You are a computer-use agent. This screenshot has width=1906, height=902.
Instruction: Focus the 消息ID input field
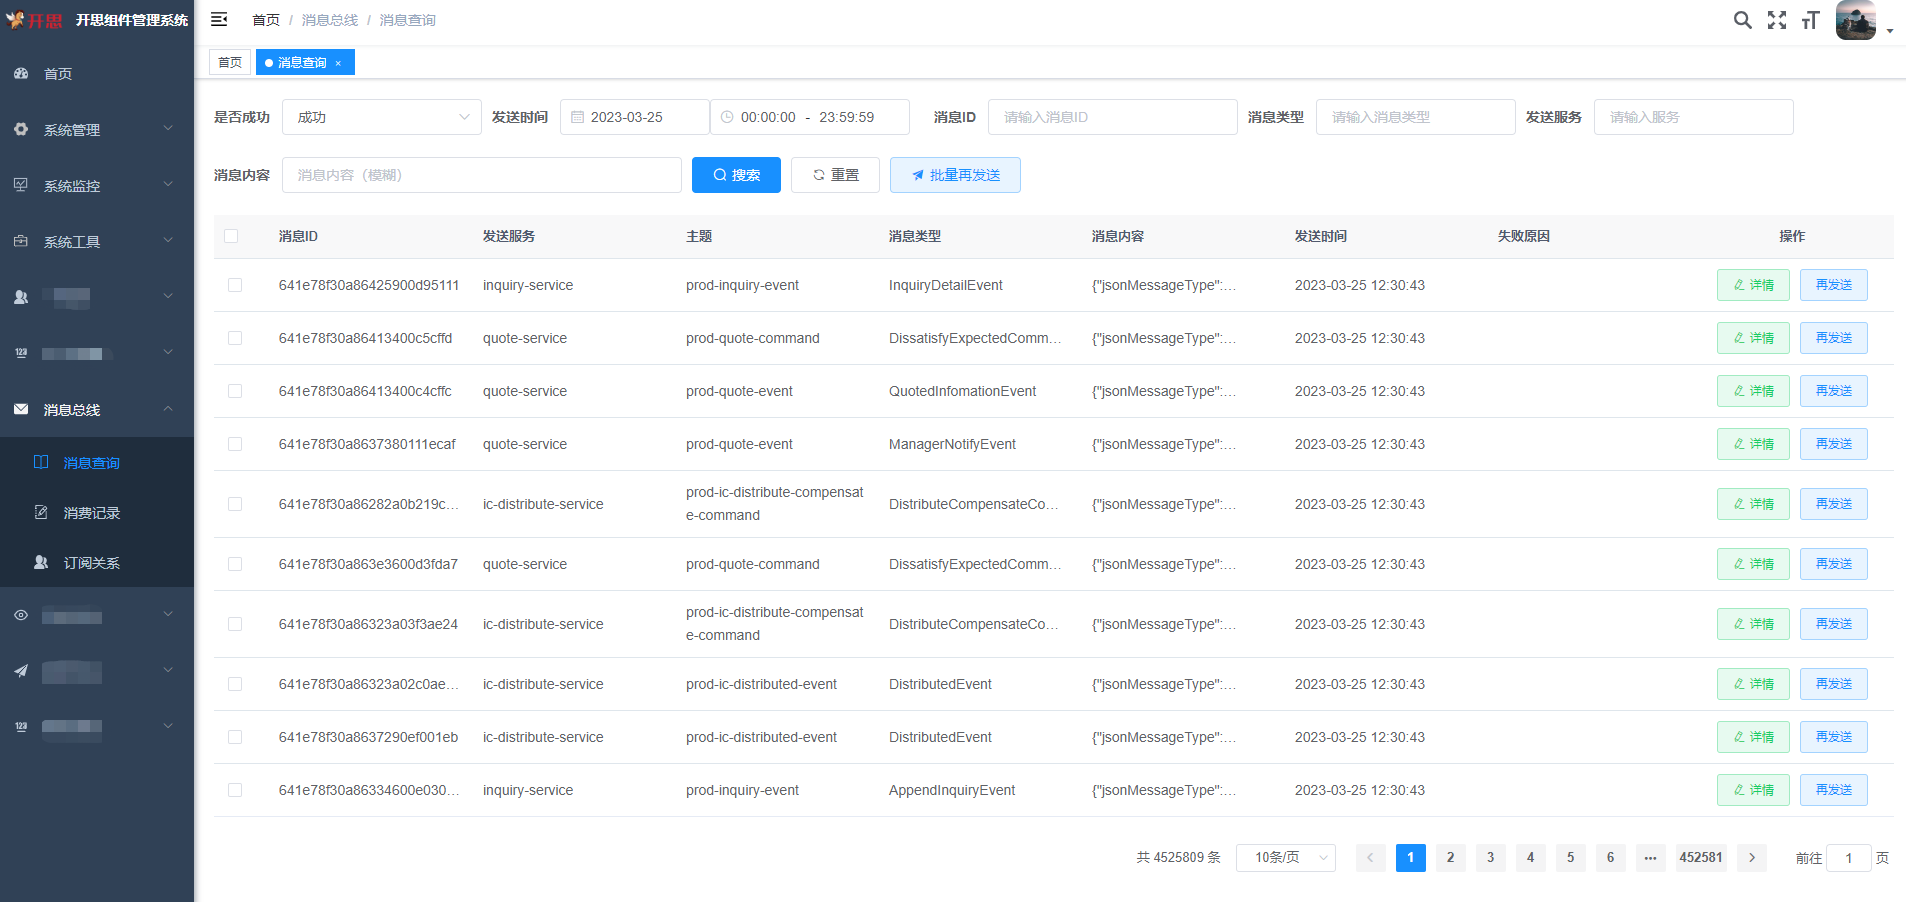click(1113, 117)
